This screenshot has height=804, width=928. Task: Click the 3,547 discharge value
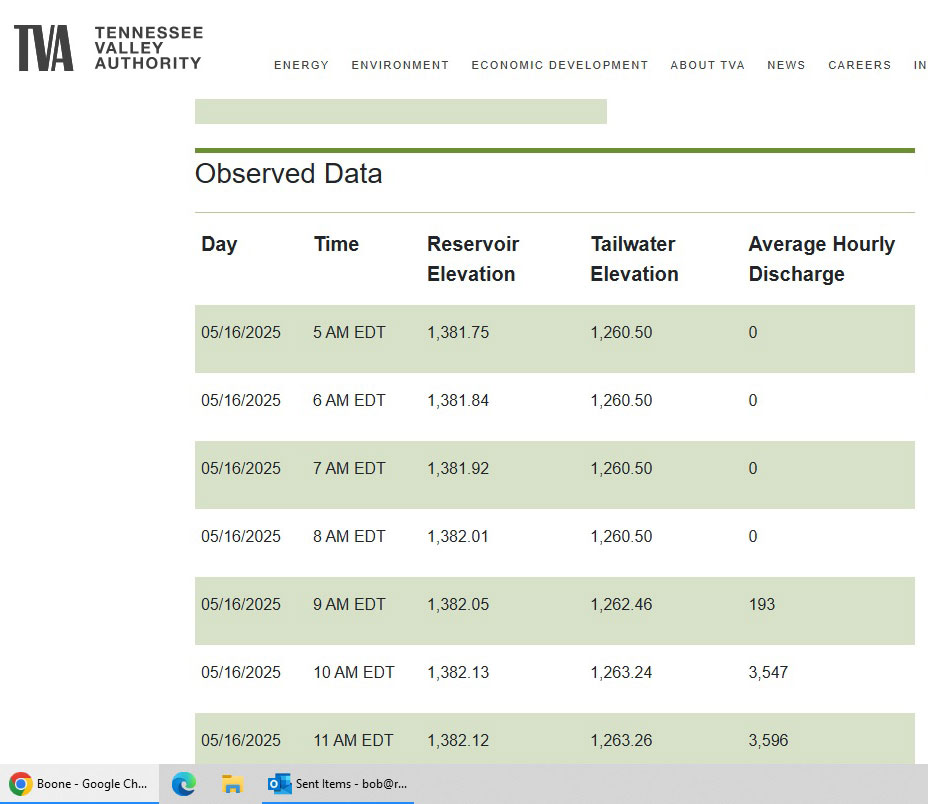point(768,673)
